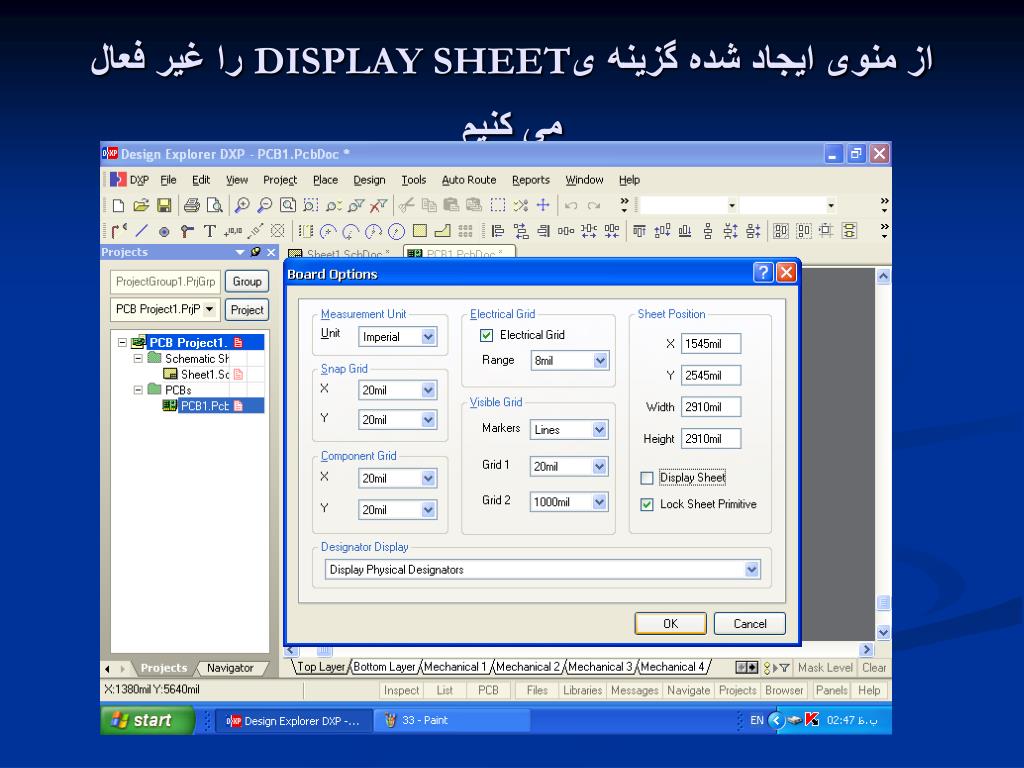
Task: Click the Align Top components icon
Action: [x=639, y=231]
